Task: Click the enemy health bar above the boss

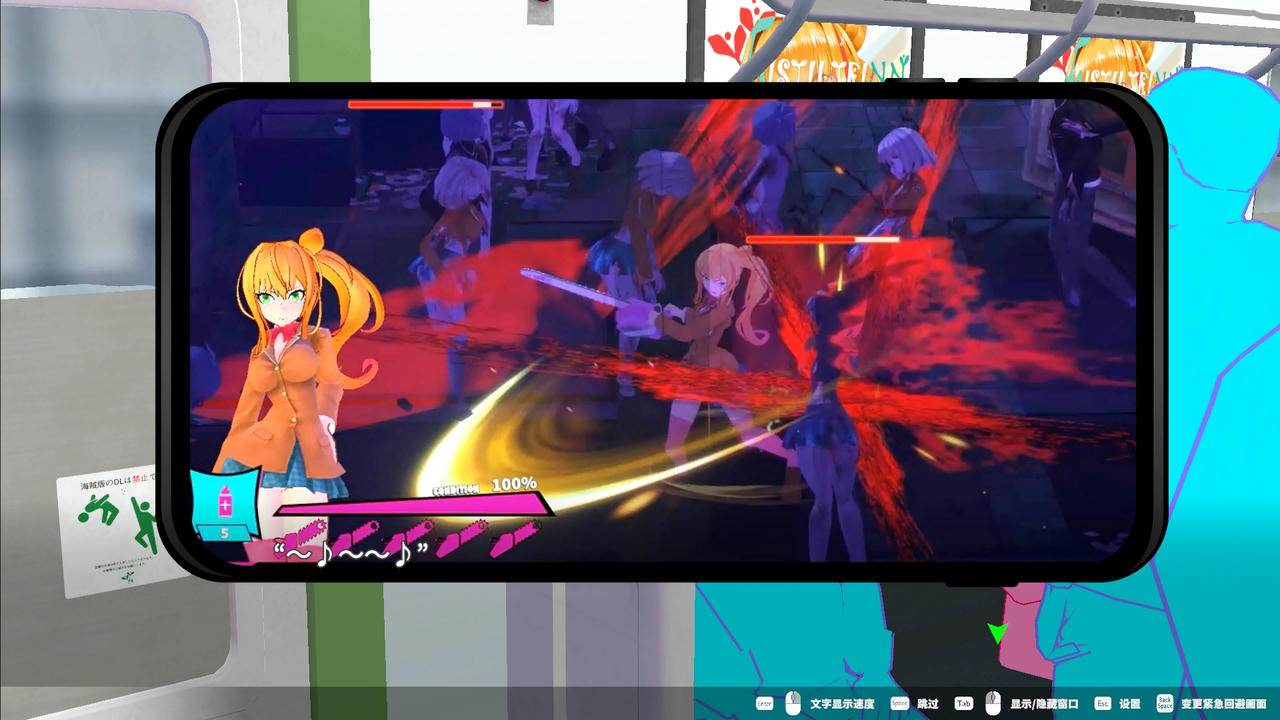Action: coord(825,240)
